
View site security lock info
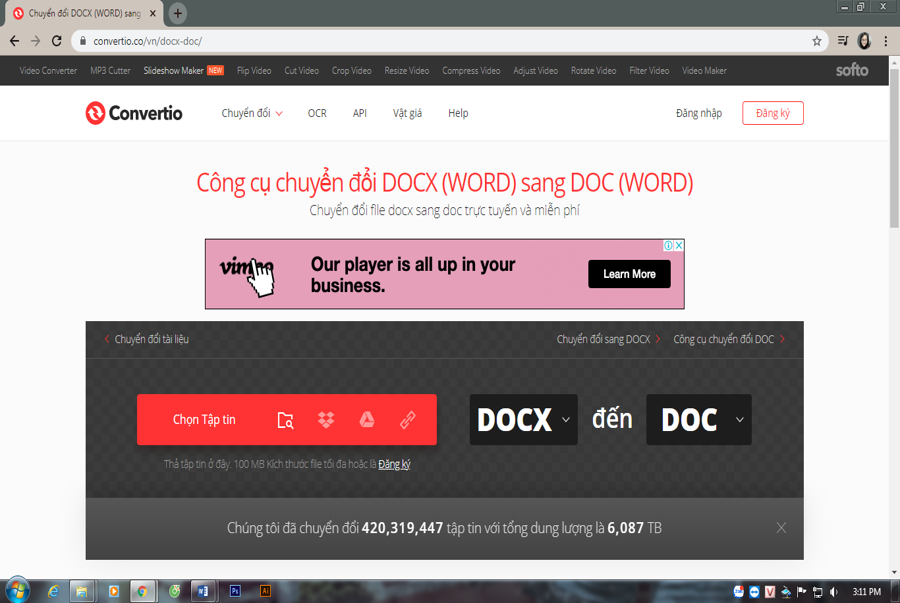point(83,41)
